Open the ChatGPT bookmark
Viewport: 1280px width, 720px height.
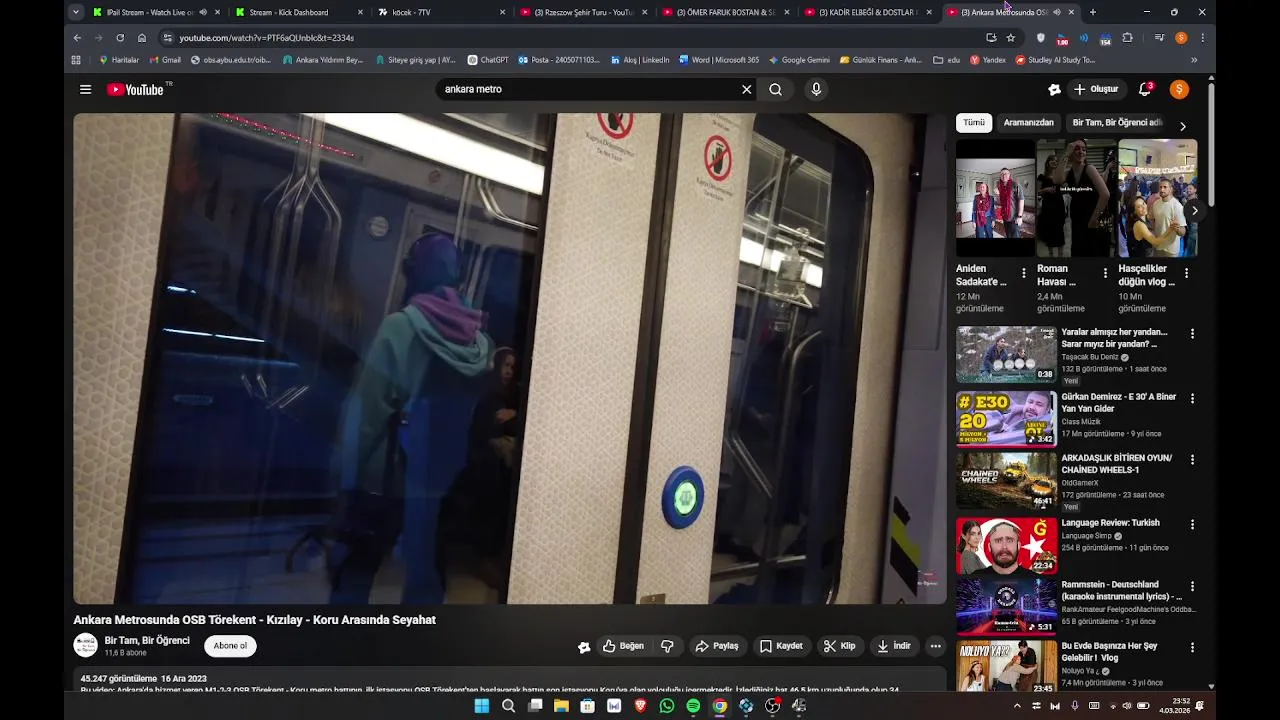coord(488,60)
